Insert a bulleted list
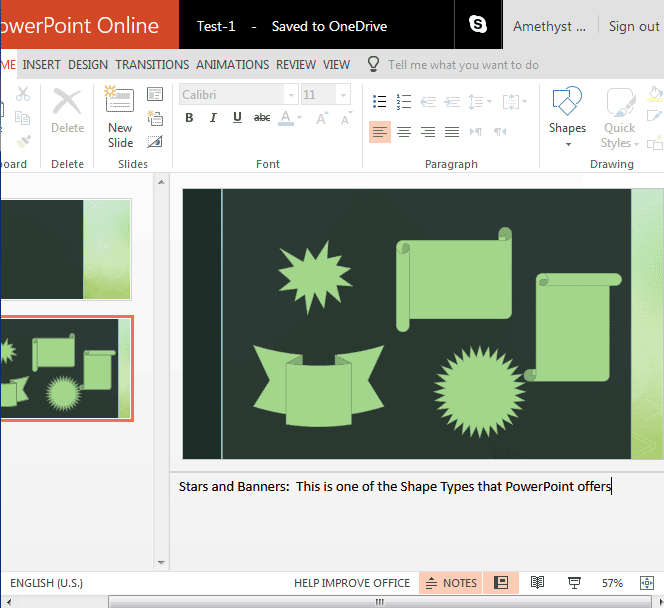 coord(380,101)
